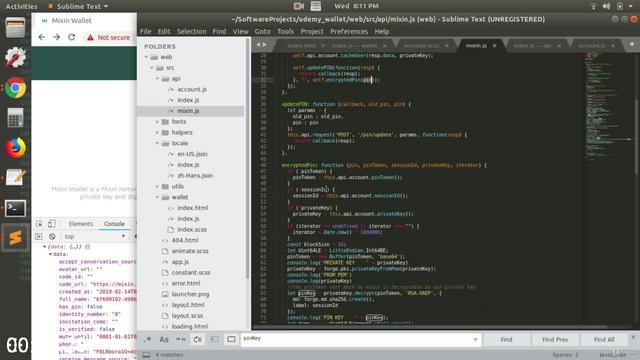Toggle DevTools device toolbar icon
The width and height of the screenshot is (640, 360).
(51, 224)
